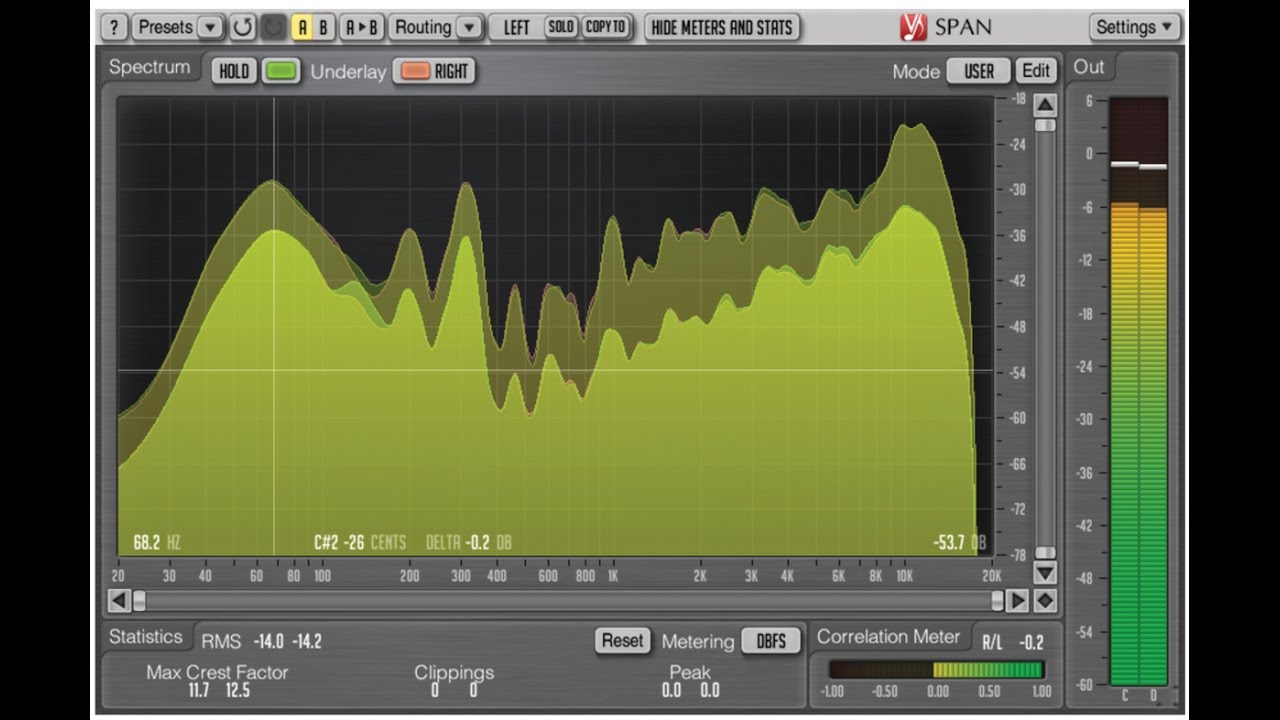Reset the statistics readings

(622, 641)
